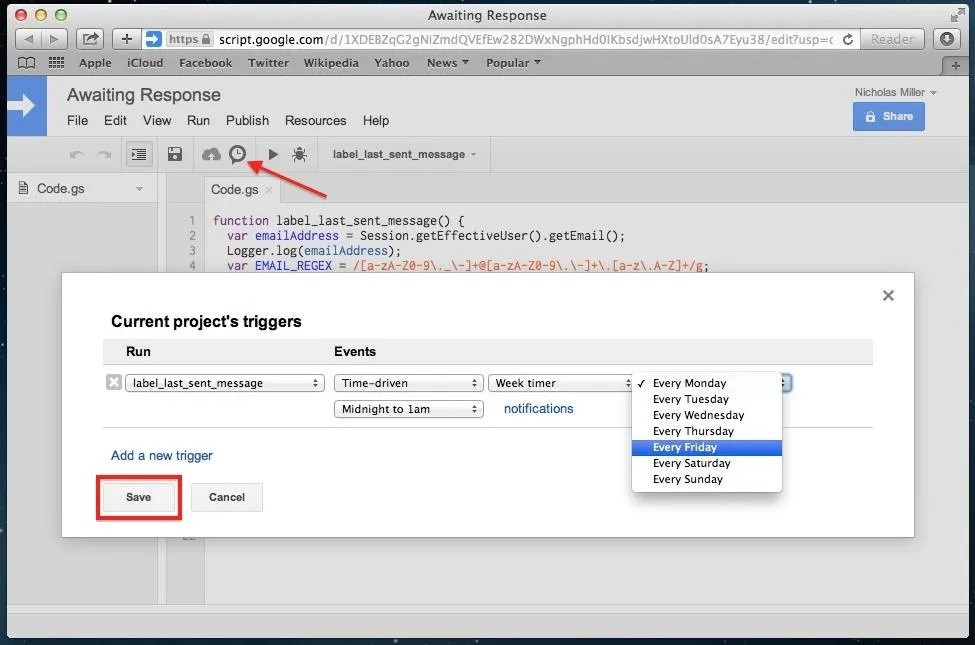The width and height of the screenshot is (975, 645).
Task: Toggle the indent formatting icon
Action: [x=139, y=154]
